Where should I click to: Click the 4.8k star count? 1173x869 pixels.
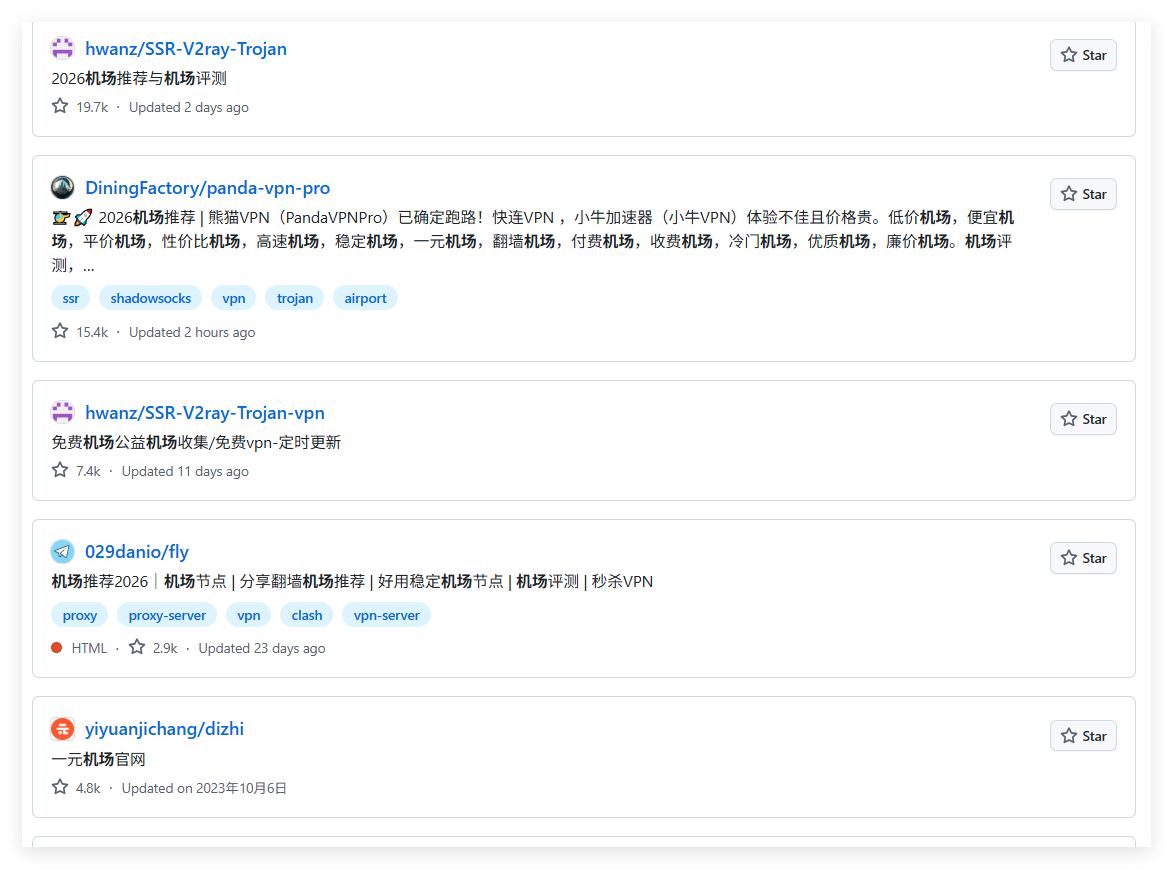click(x=88, y=788)
